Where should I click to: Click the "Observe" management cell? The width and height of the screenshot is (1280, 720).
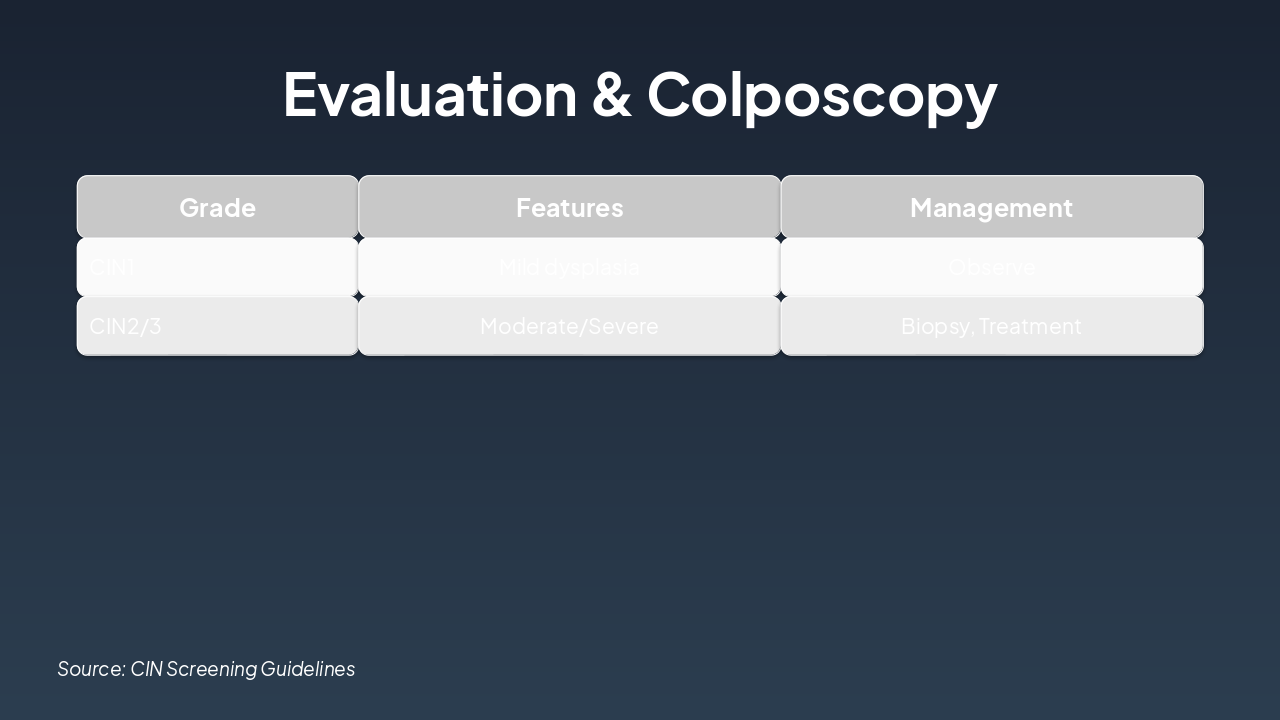[x=991, y=267]
